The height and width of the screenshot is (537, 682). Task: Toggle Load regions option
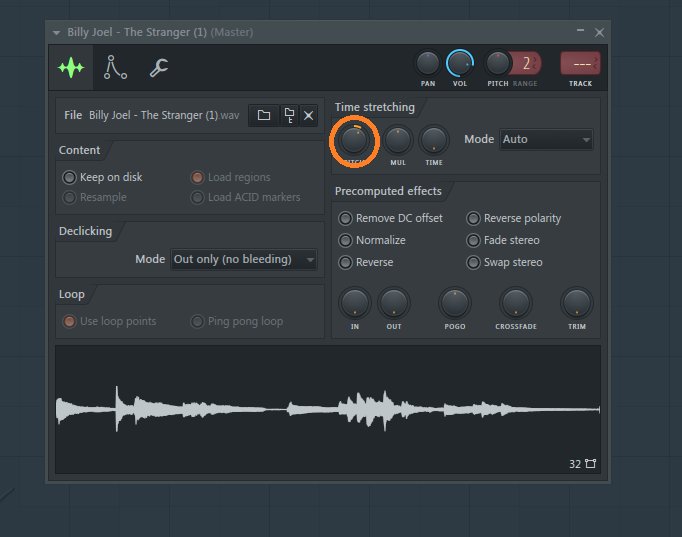pyautogui.click(x=231, y=177)
